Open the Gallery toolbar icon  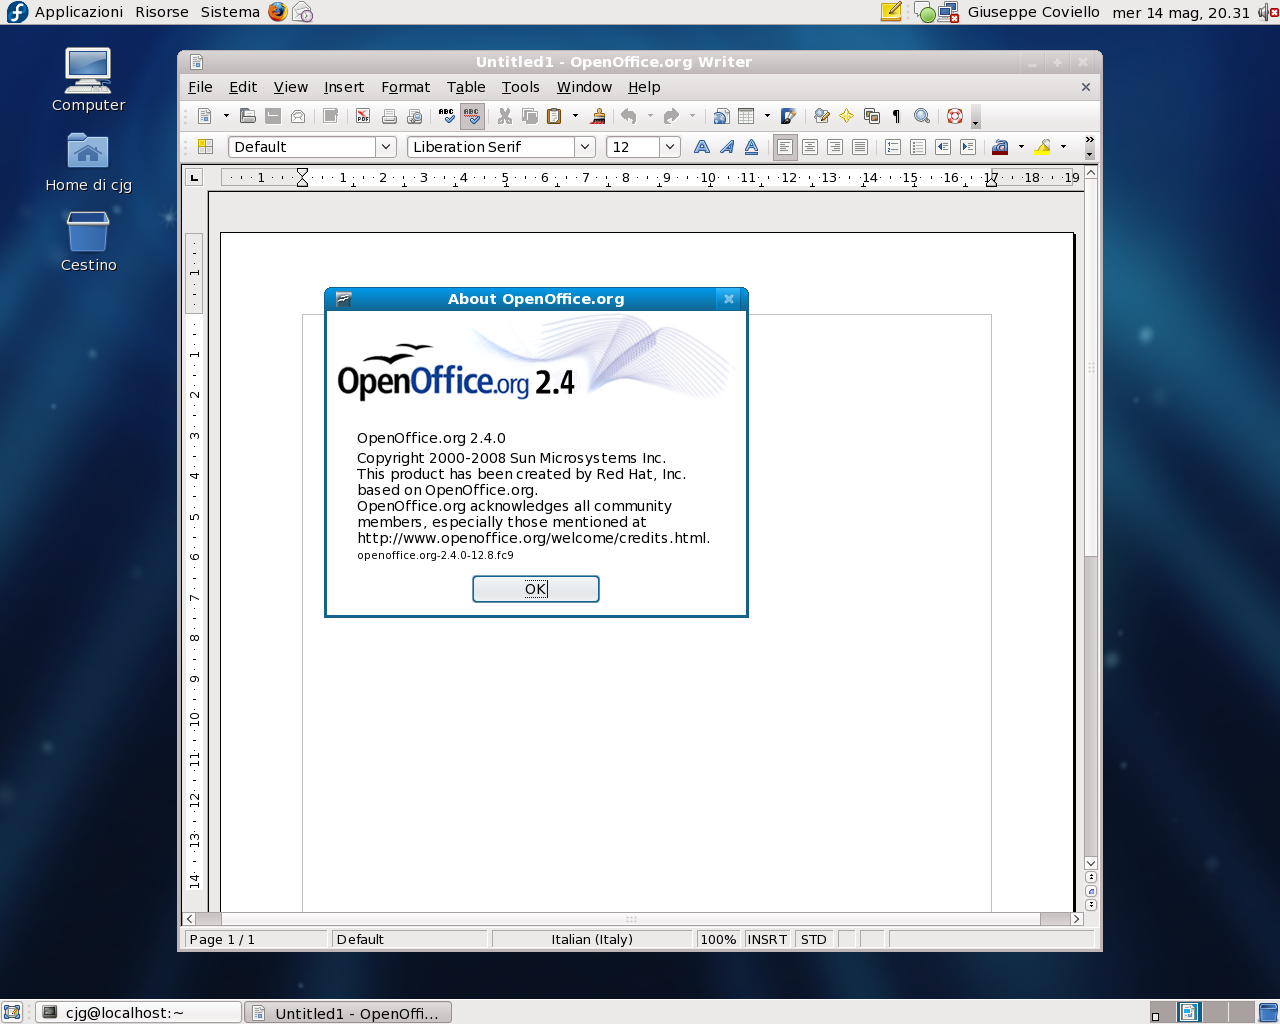click(871, 116)
